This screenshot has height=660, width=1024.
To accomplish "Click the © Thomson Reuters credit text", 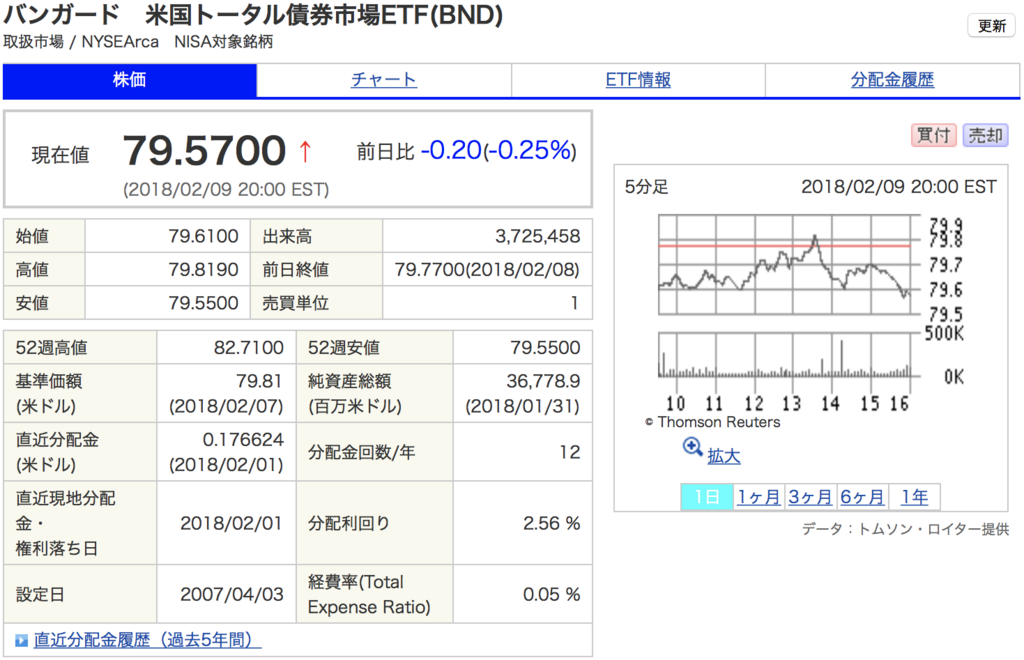I will (x=712, y=422).
